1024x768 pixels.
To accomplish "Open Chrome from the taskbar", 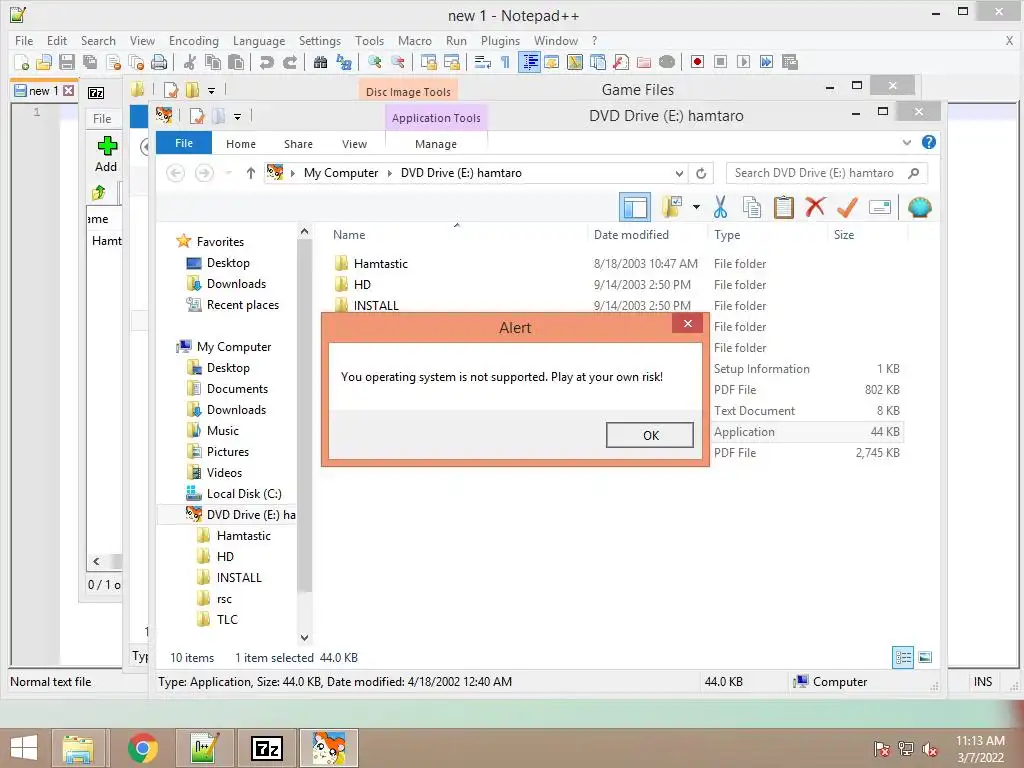I will point(142,748).
